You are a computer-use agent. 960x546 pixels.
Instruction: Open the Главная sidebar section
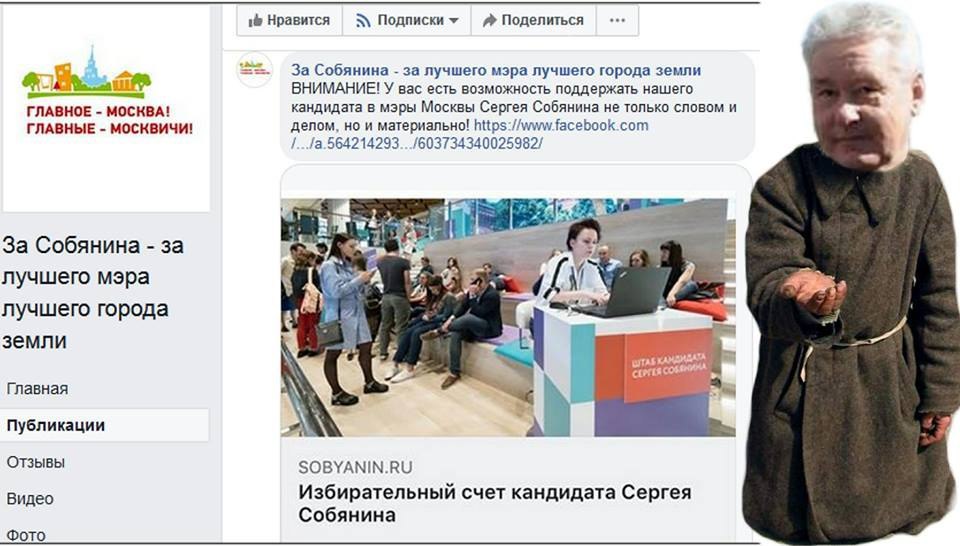tap(37, 389)
